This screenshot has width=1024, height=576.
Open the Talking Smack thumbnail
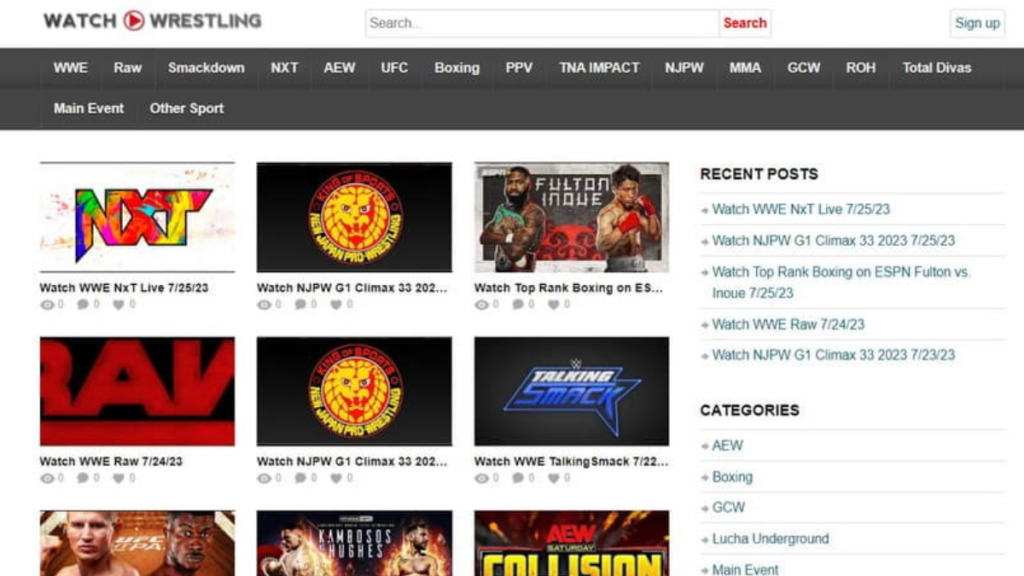571,391
